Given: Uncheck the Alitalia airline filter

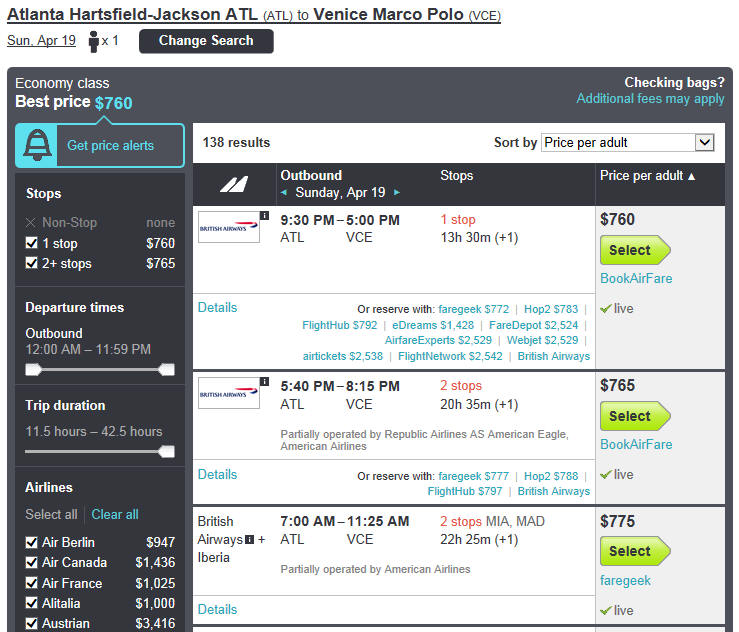Looking at the screenshot, I should 31,603.
